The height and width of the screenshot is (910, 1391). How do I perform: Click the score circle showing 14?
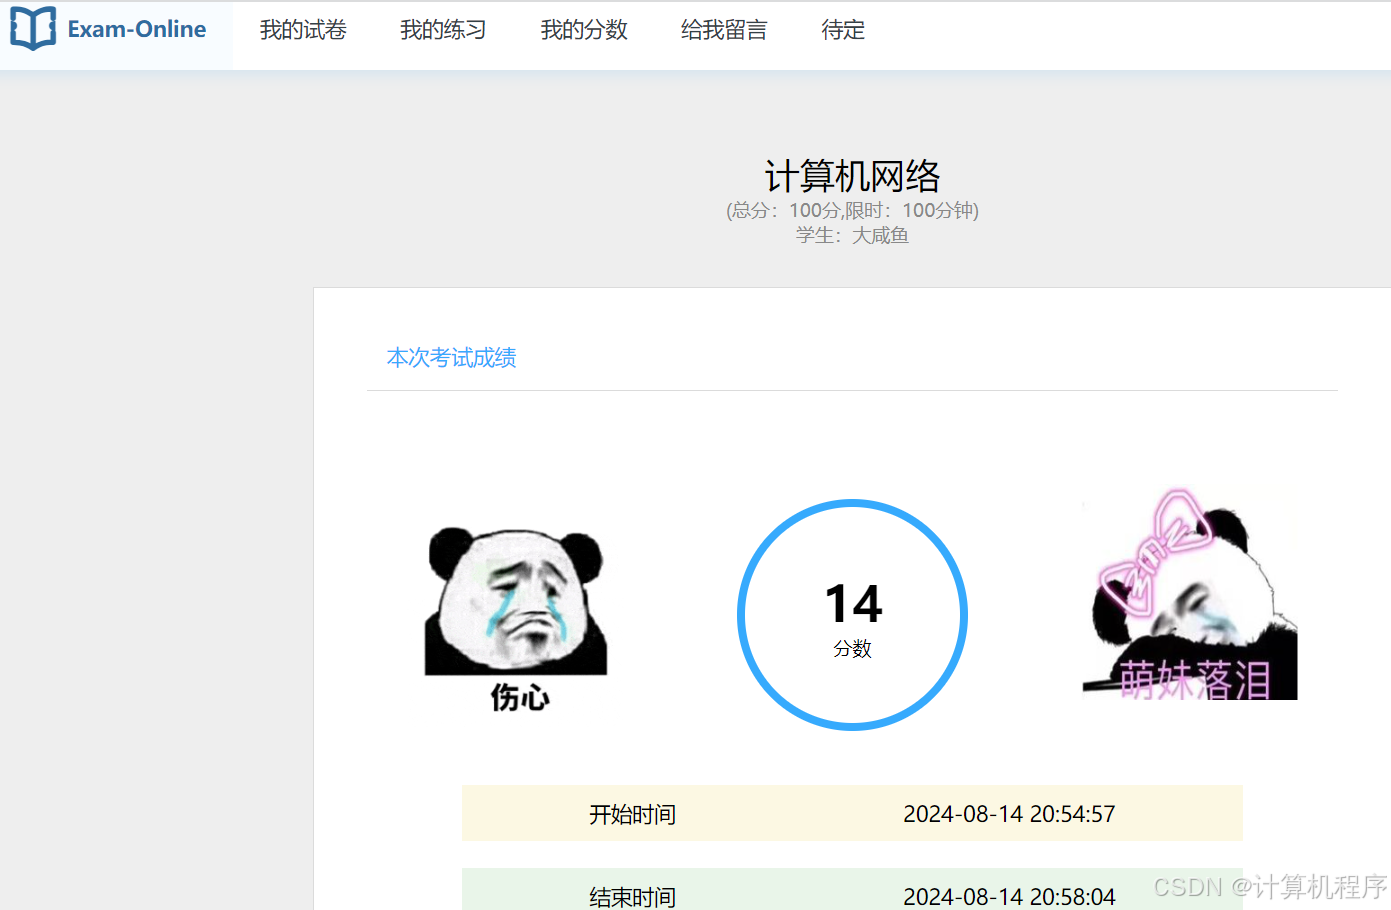coord(853,615)
